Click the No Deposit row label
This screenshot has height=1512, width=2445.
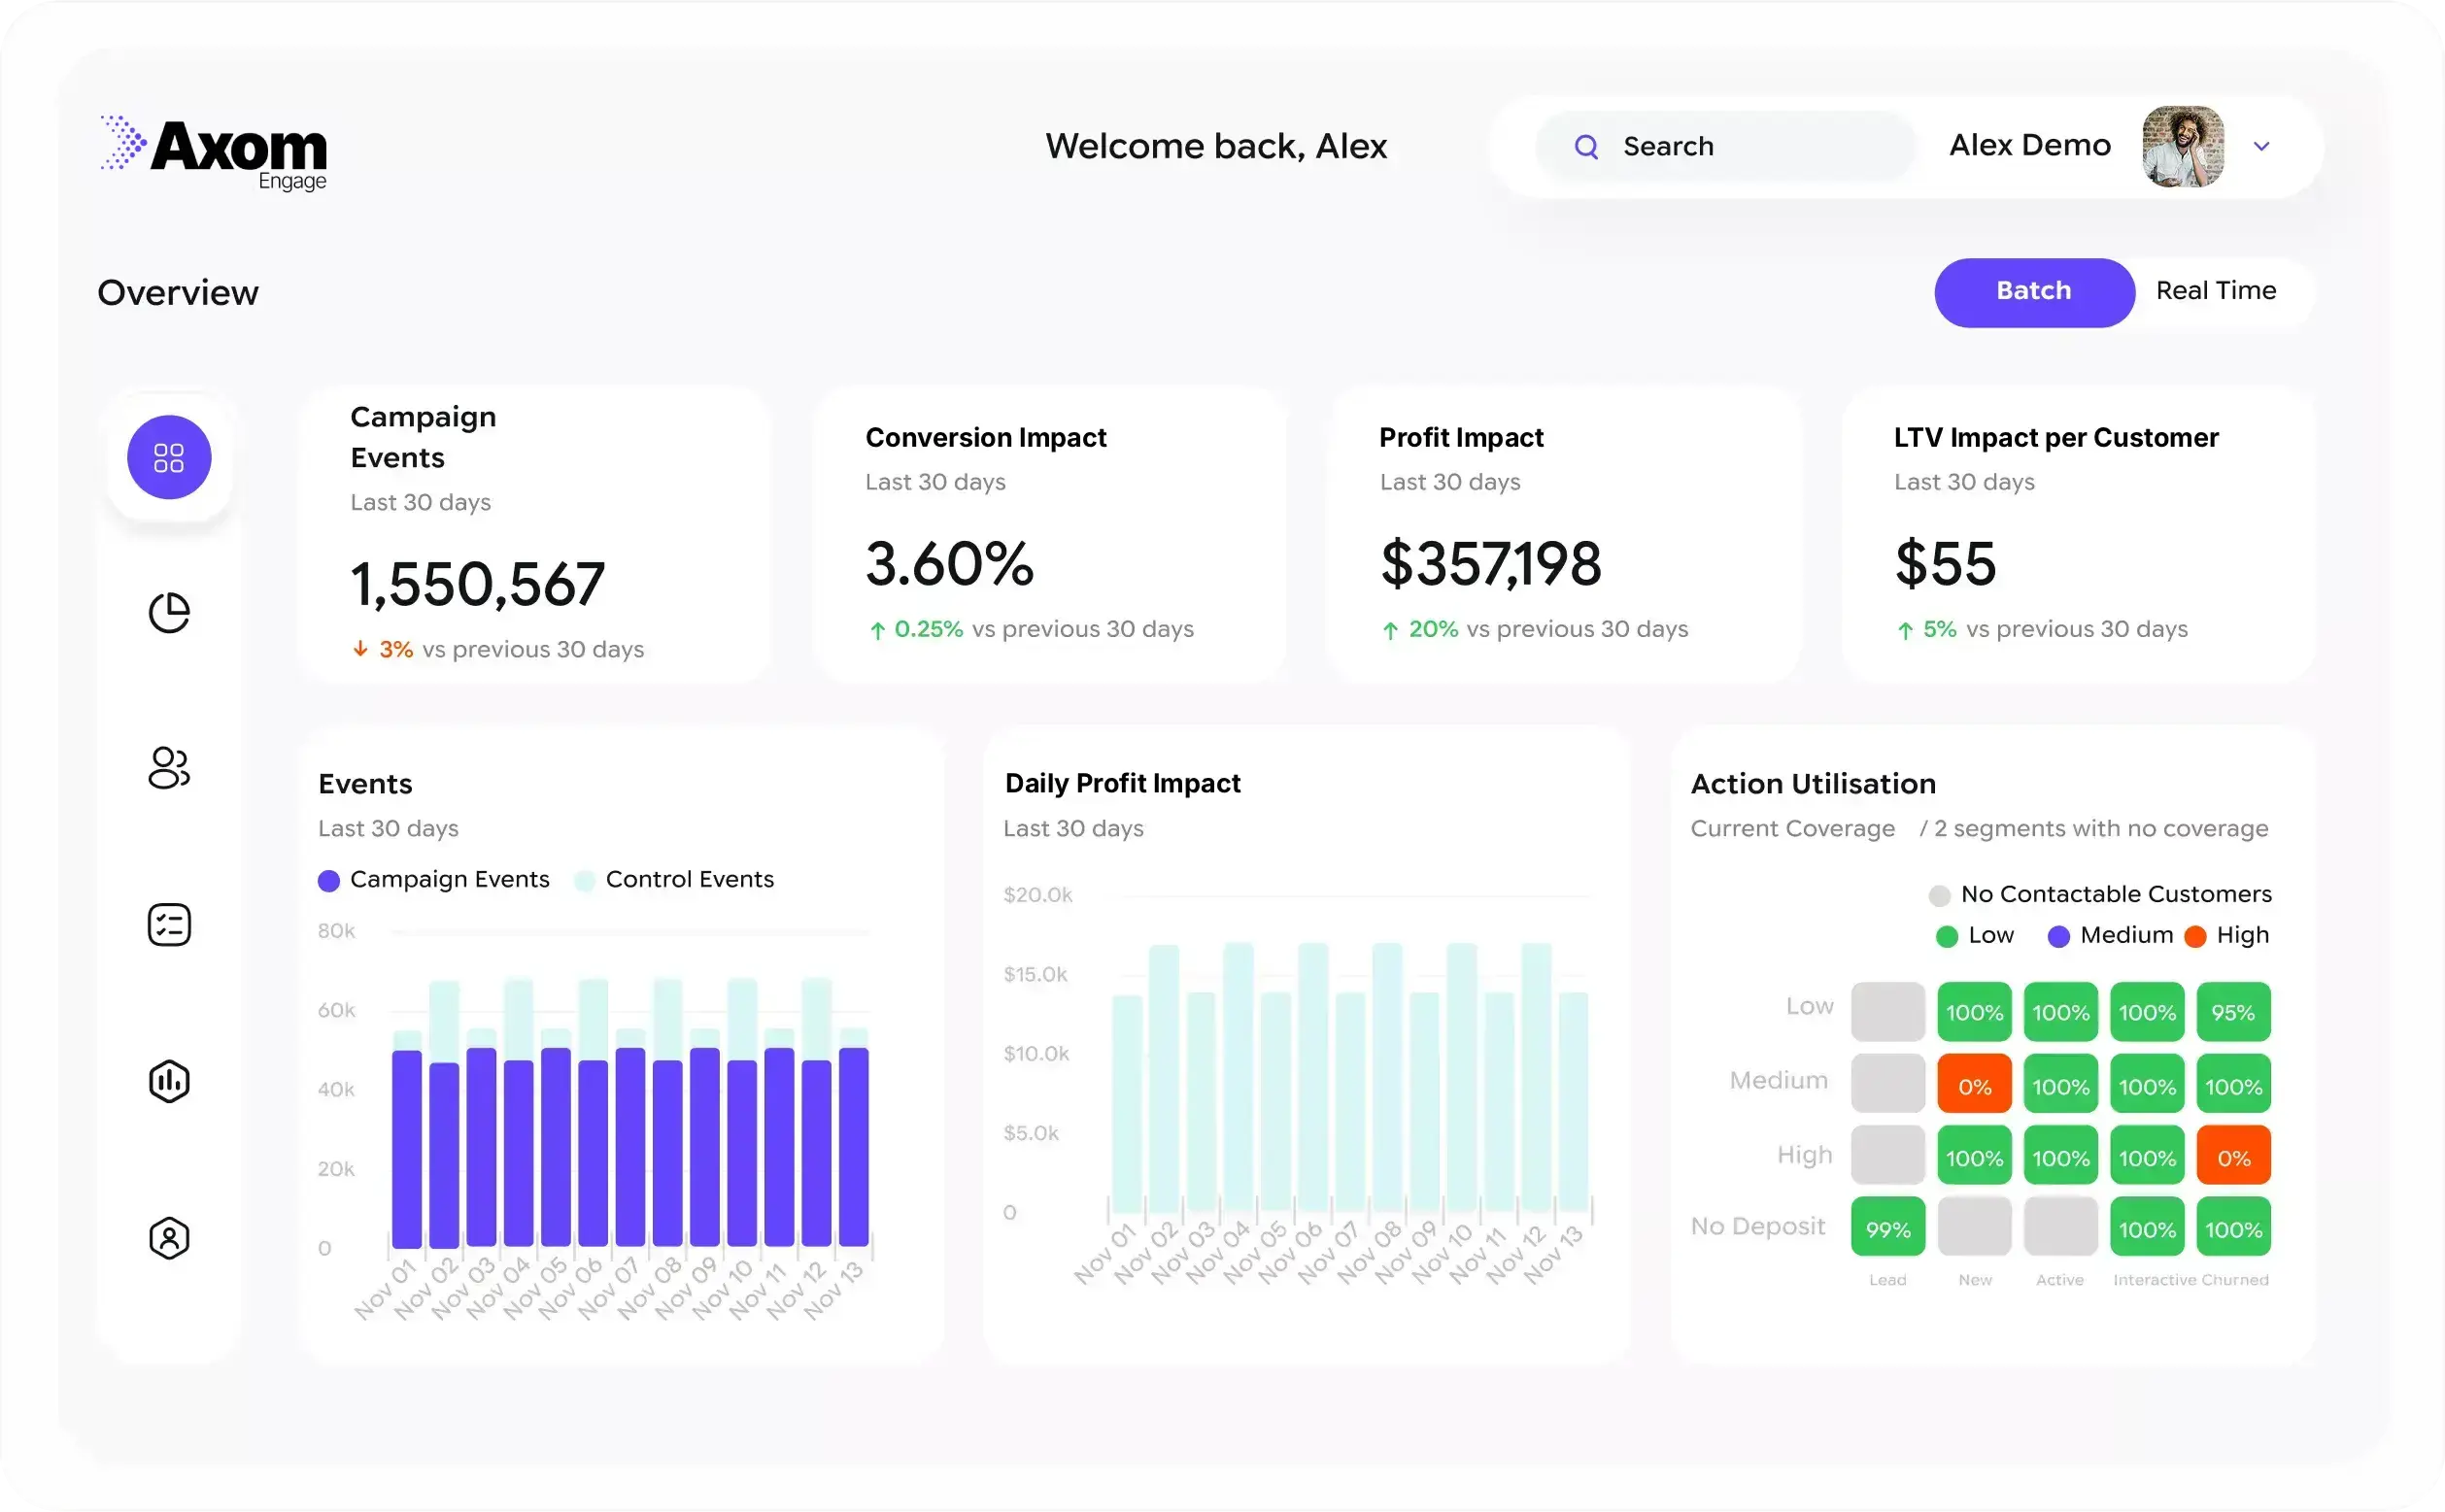1757,1226
